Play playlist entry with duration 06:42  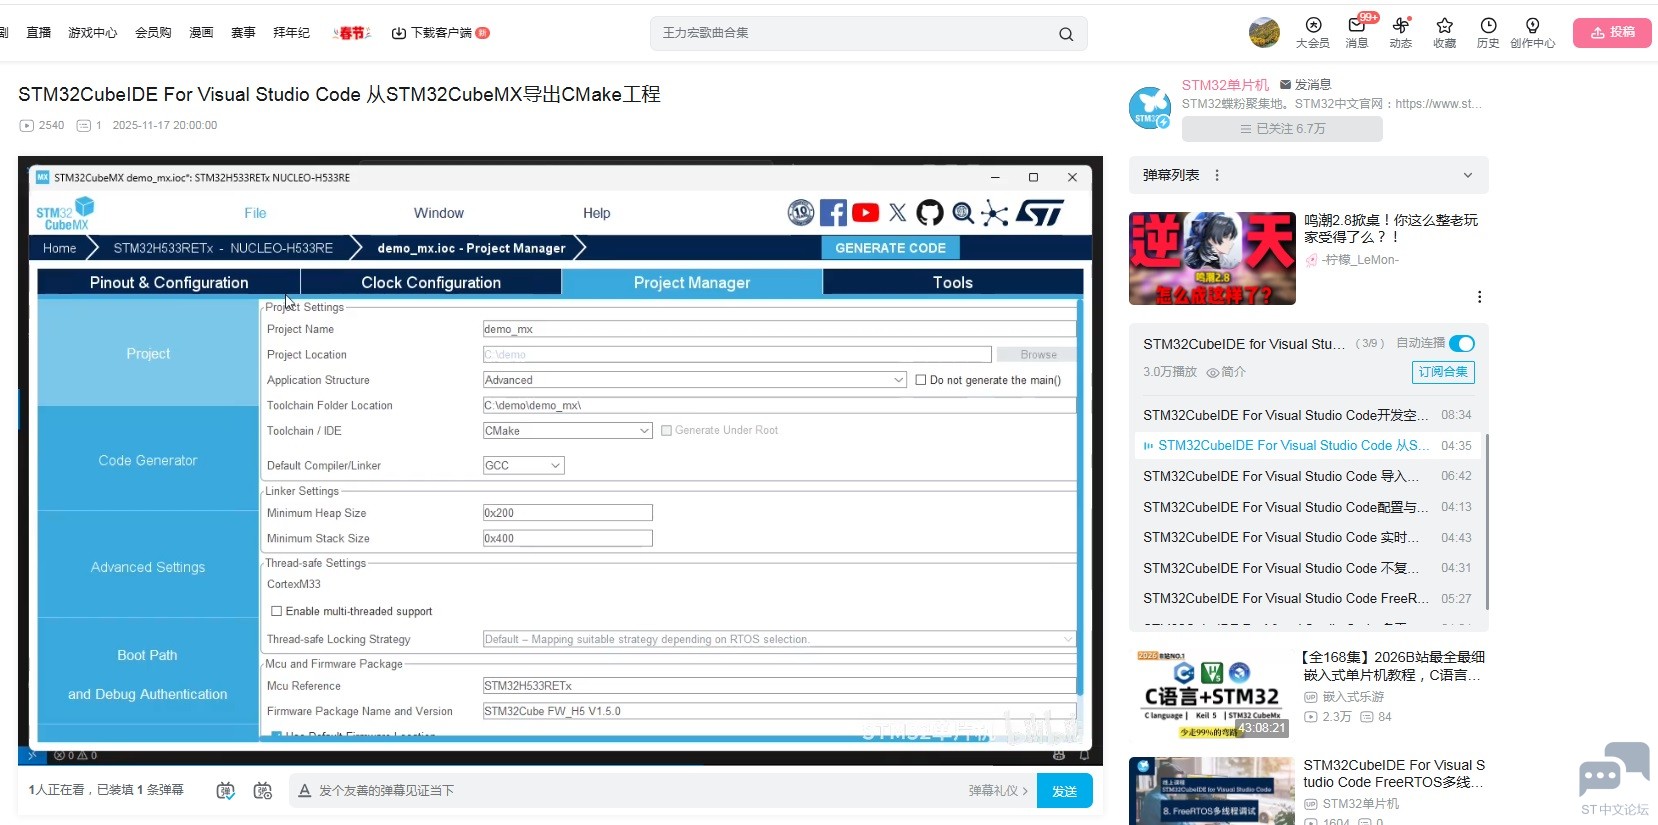[x=1308, y=476]
